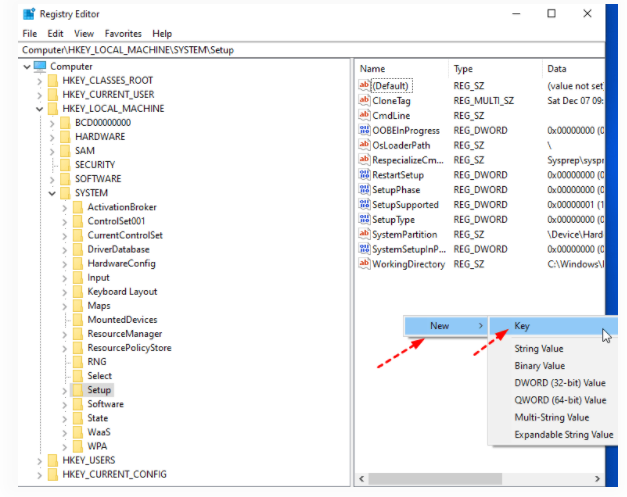The height and width of the screenshot is (497, 627).
Task: Click the string icon beside CloneTag
Action: (x=364, y=100)
